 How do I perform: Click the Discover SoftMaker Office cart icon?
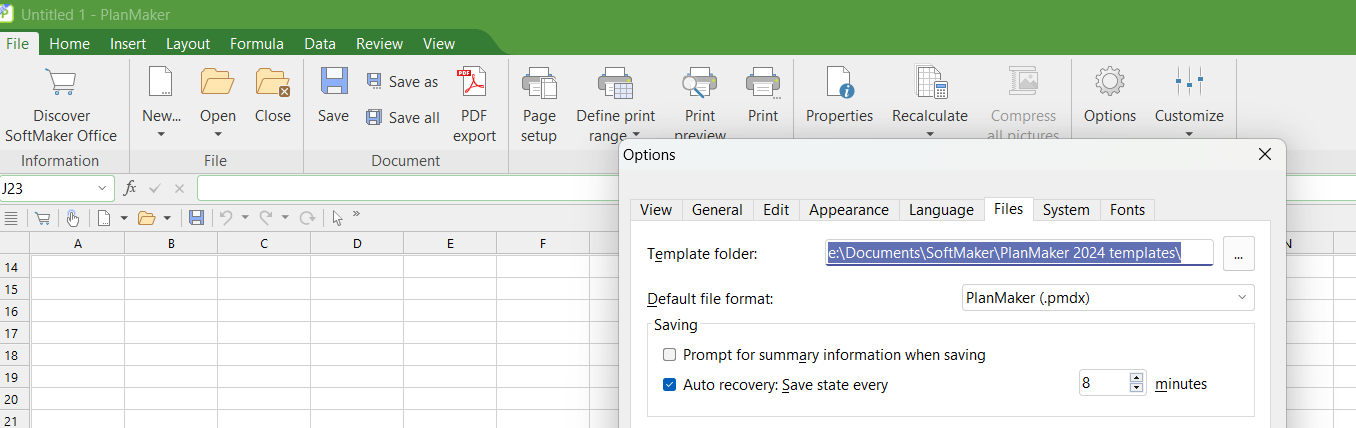coord(61,82)
